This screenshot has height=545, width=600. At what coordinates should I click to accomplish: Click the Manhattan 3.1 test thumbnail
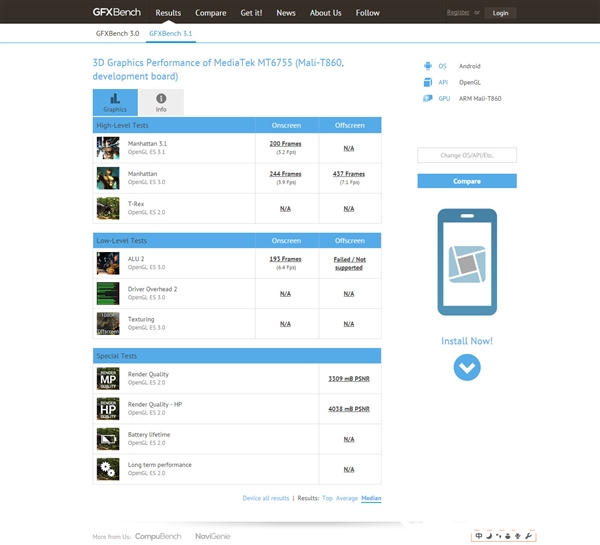click(x=108, y=148)
